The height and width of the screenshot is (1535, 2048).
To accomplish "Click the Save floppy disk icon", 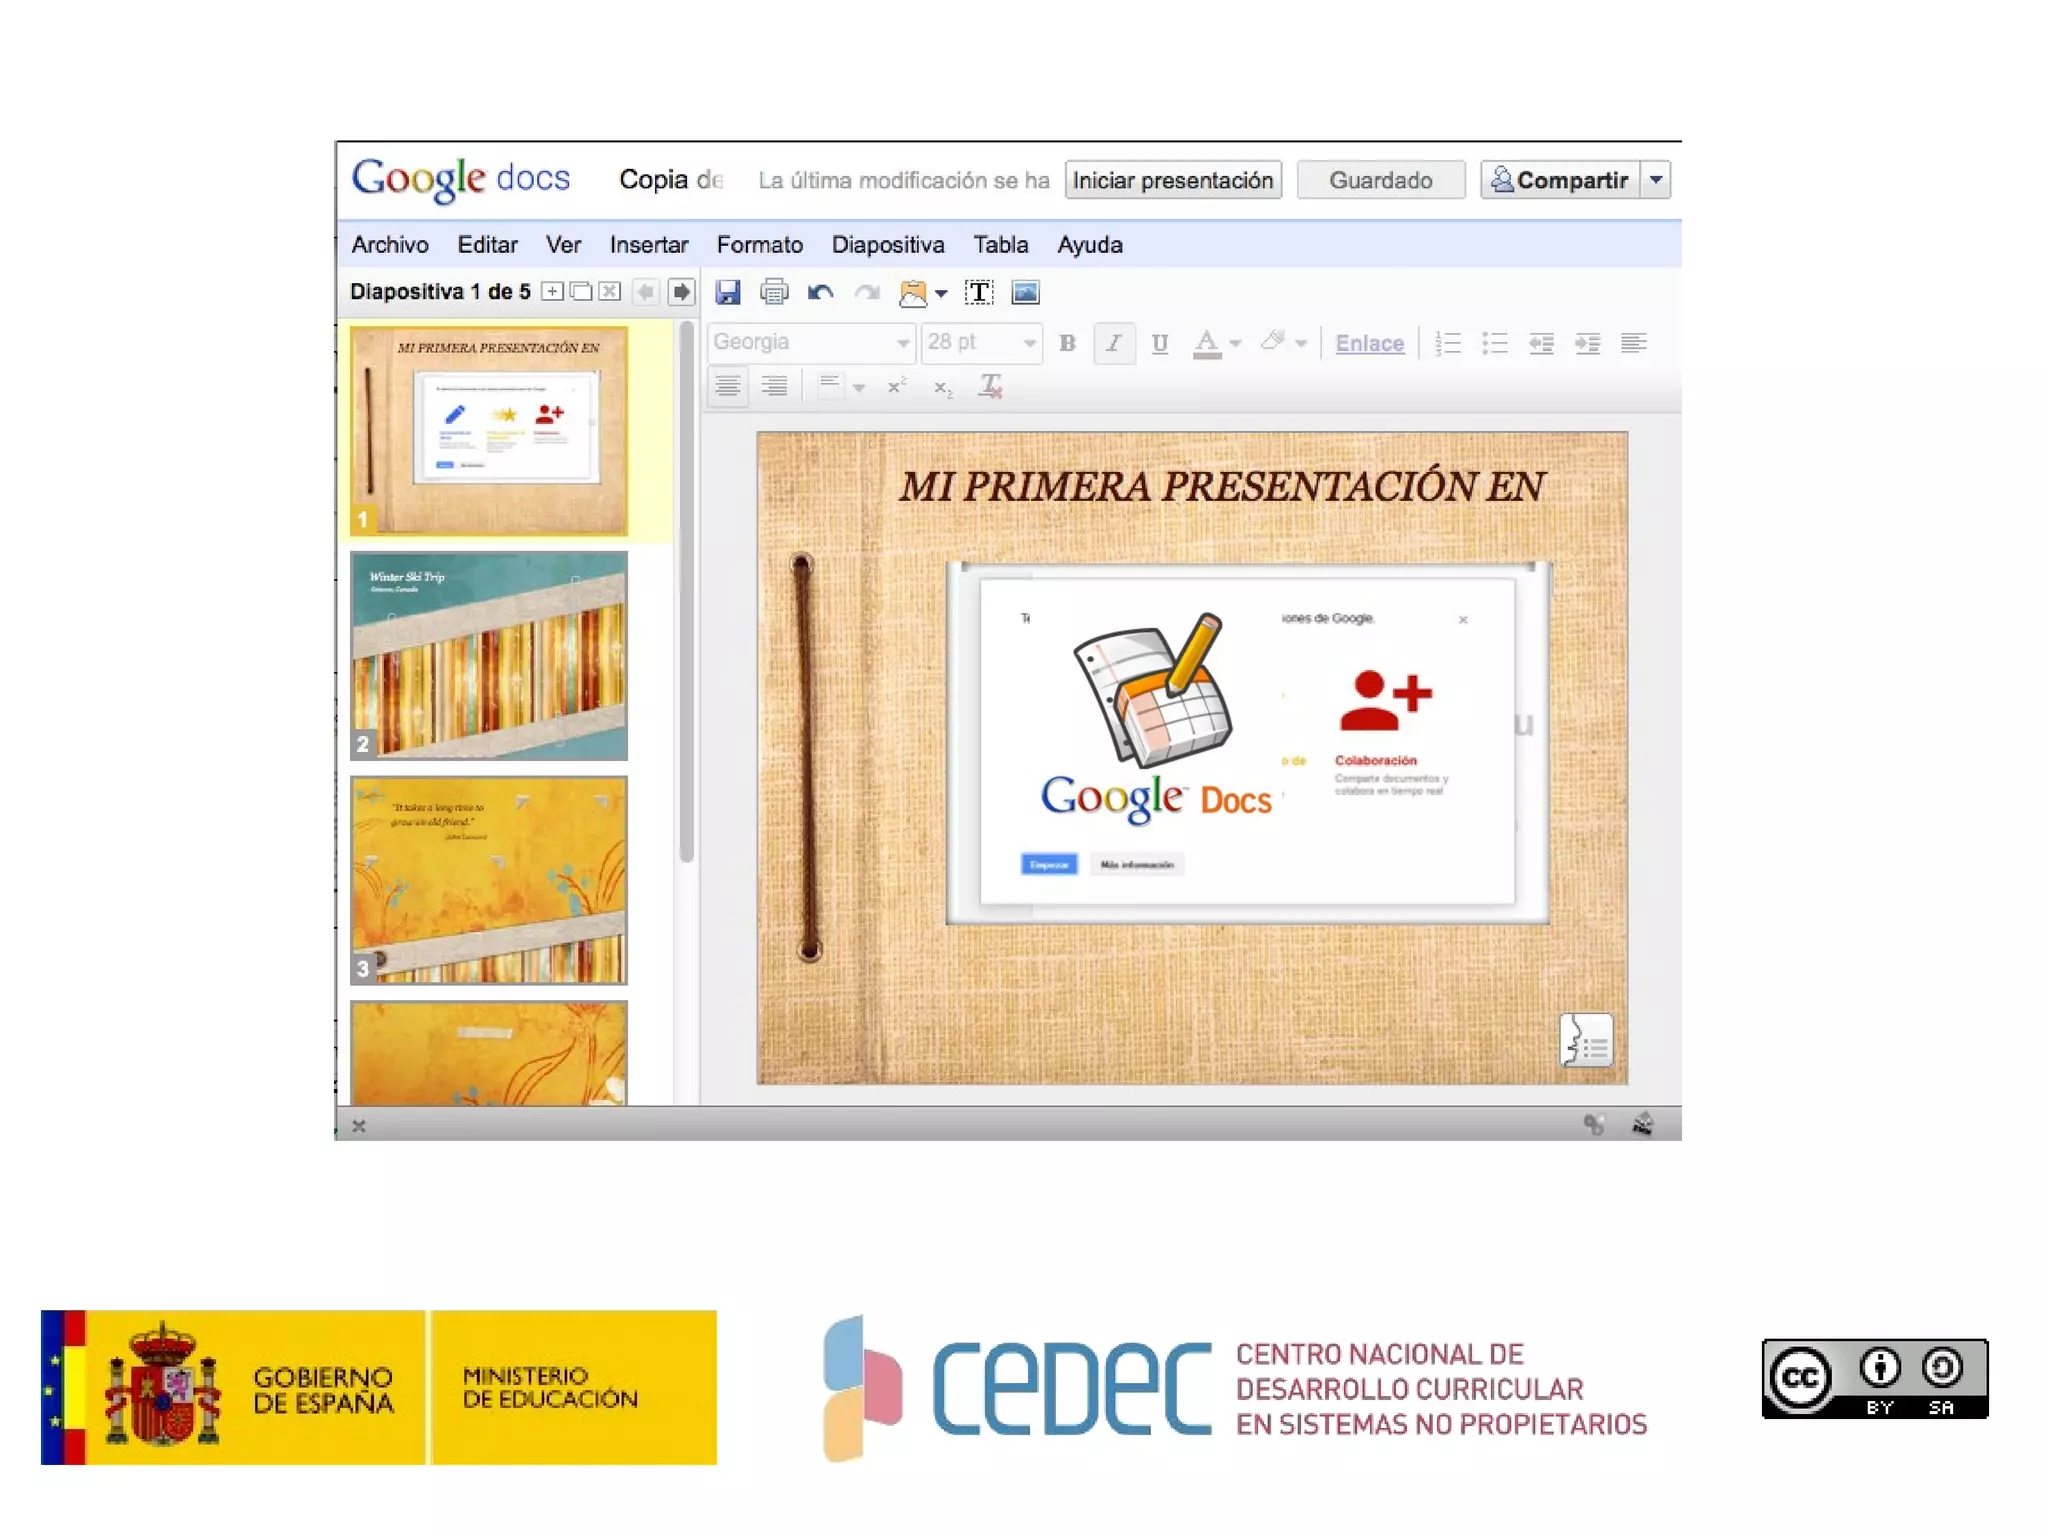I will (728, 292).
